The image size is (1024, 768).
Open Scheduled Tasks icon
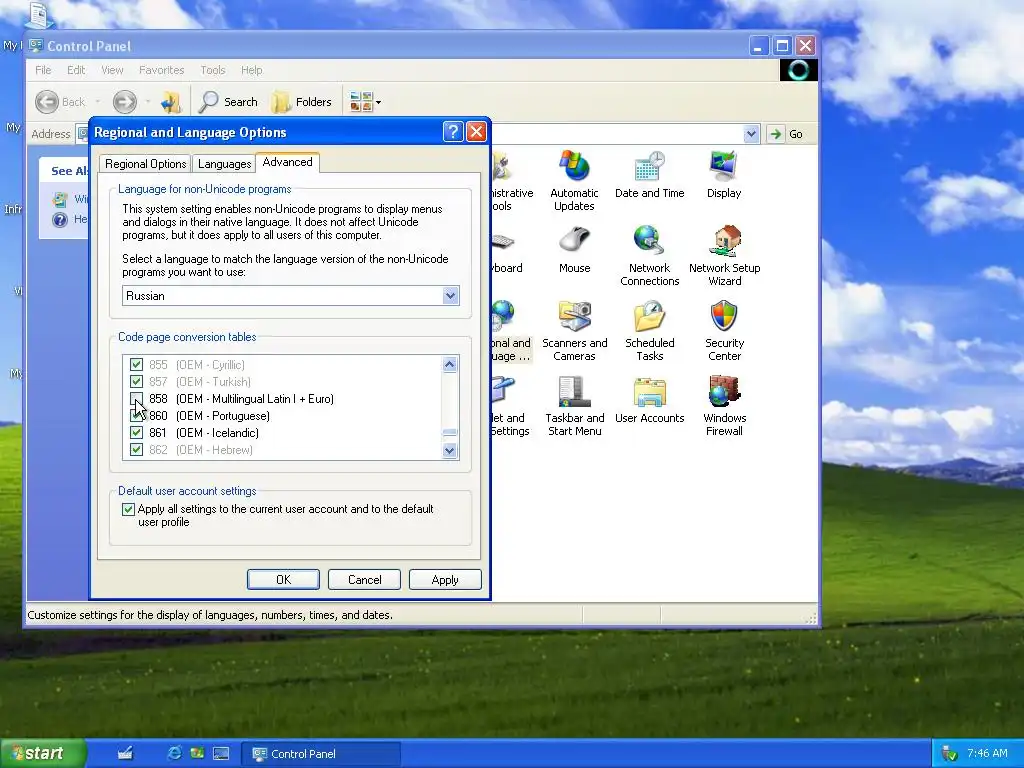coord(649,331)
